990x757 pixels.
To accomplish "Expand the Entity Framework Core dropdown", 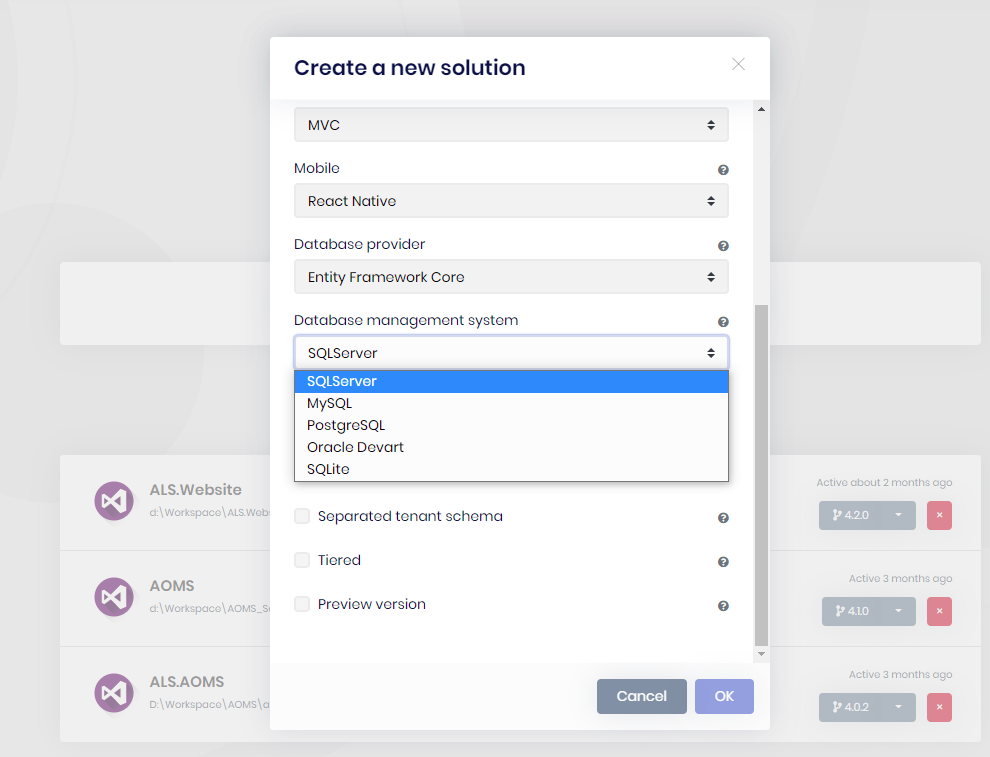I will pyautogui.click(x=511, y=277).
